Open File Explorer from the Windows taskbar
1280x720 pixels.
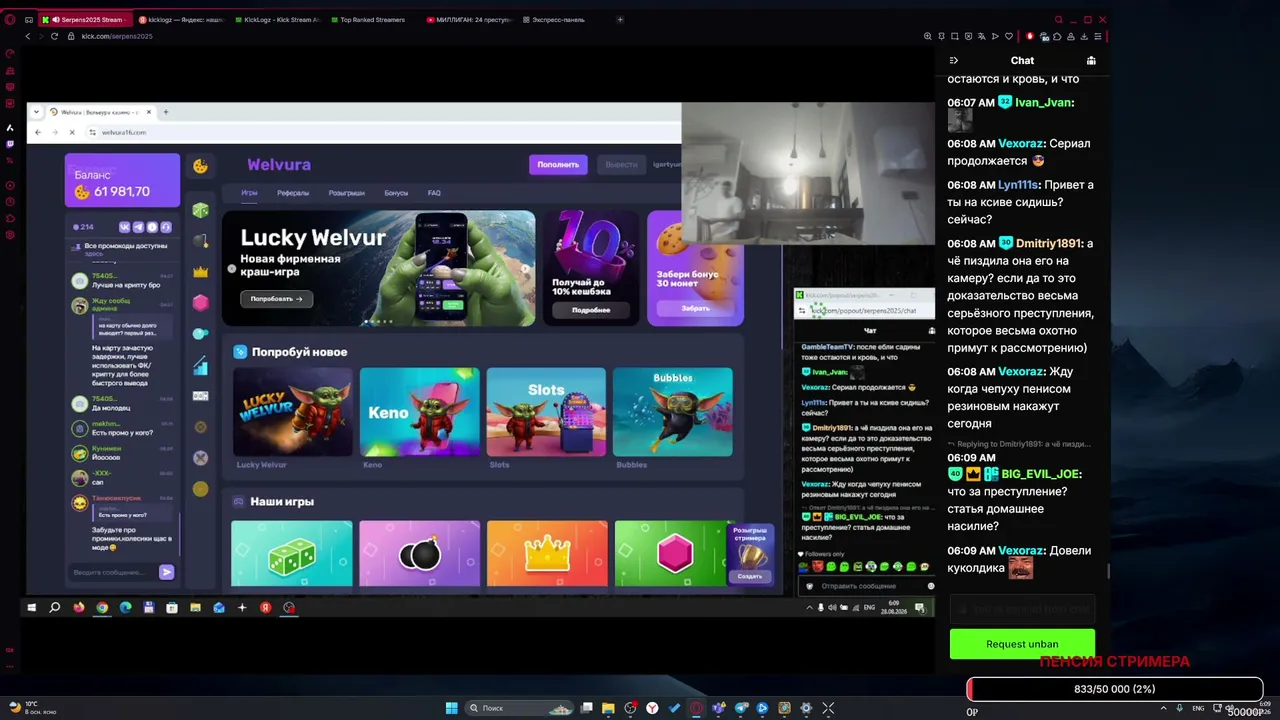608,708
